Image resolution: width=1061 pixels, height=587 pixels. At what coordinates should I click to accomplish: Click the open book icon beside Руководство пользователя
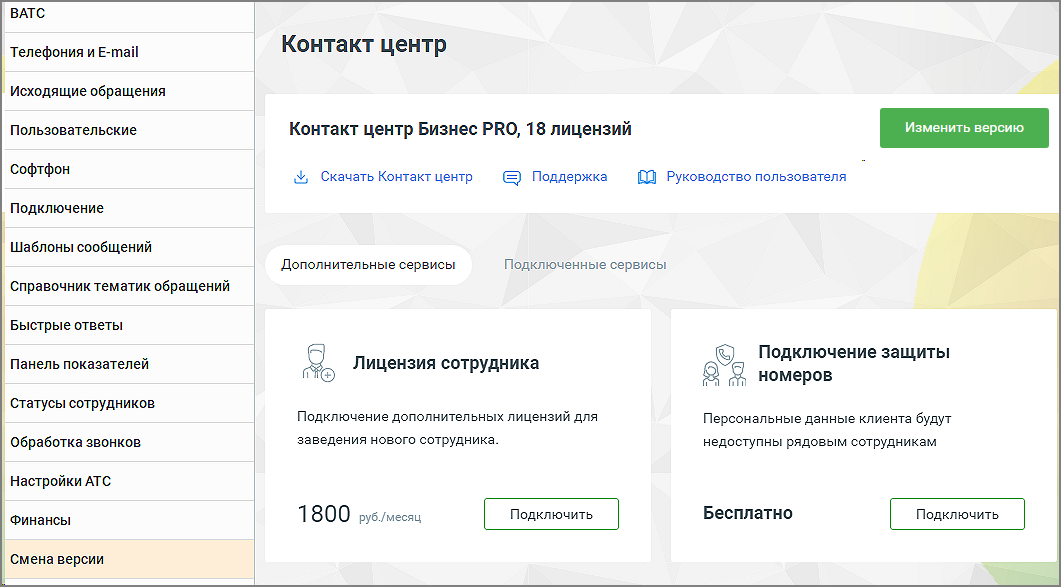tap(647, 177)
